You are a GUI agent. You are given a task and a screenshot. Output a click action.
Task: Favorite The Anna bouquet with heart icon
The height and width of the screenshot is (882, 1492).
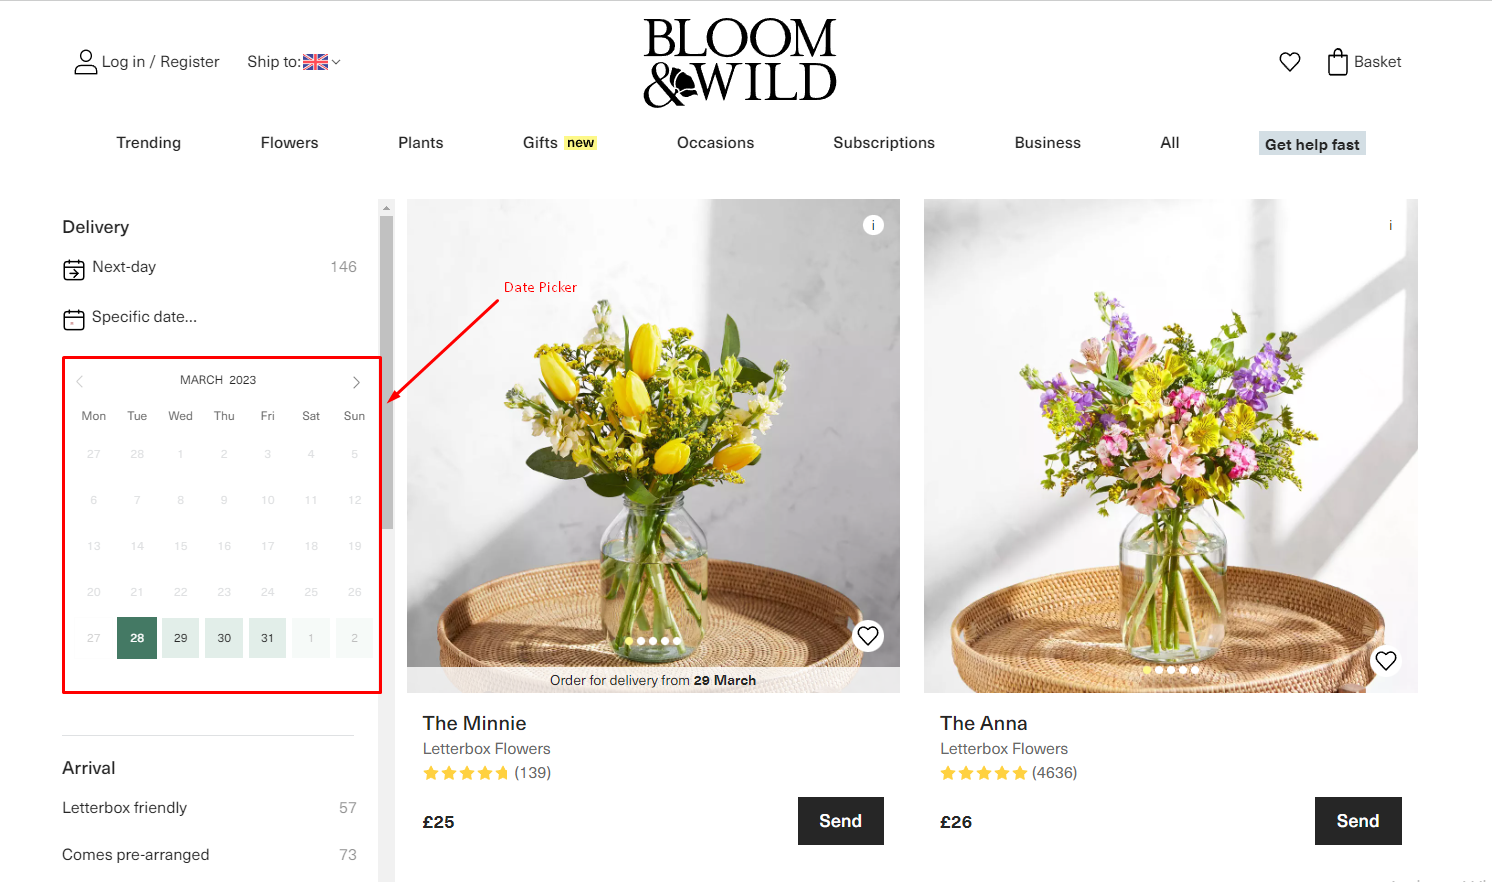pos(1385,661)
